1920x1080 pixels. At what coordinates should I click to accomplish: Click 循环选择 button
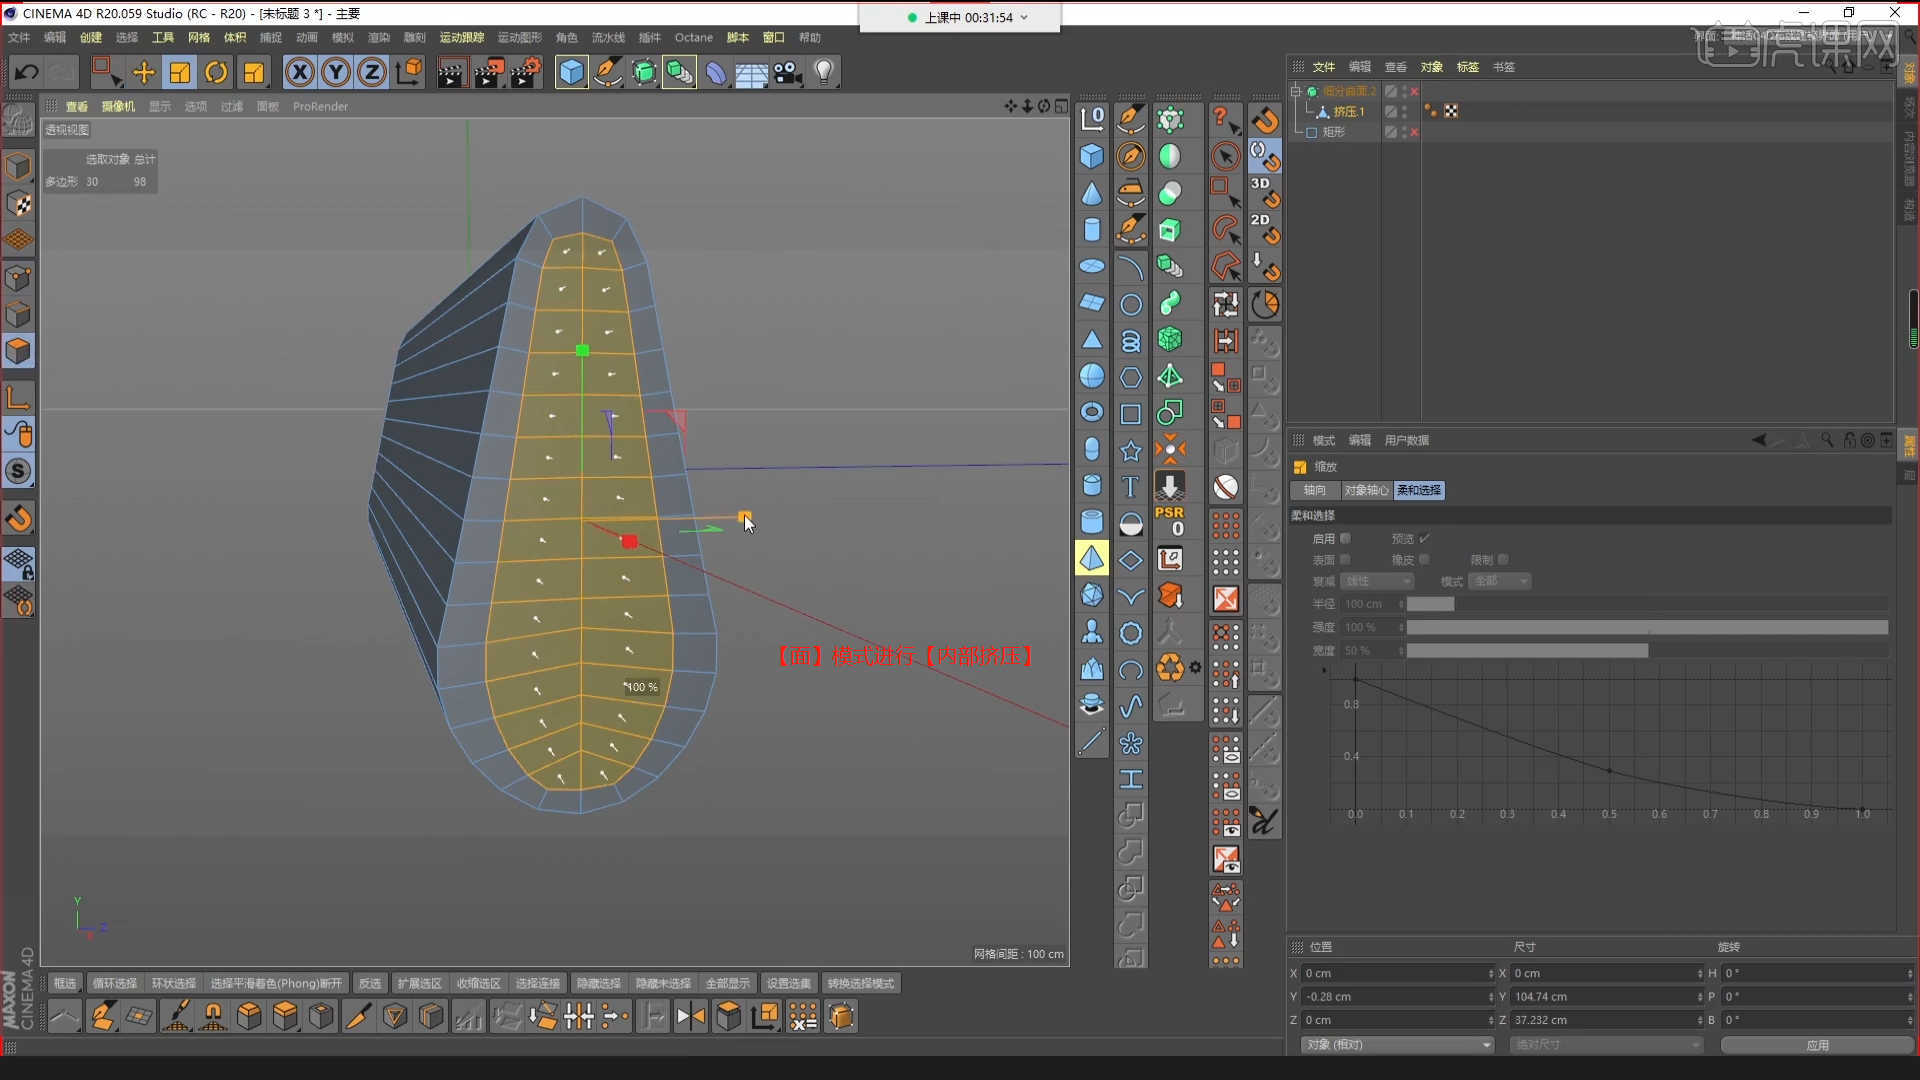coord(115,983)
